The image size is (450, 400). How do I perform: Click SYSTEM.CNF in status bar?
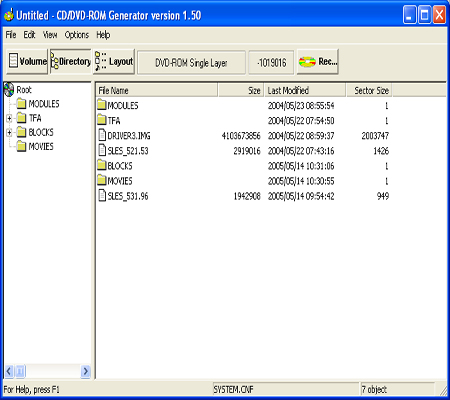point(233,389)
